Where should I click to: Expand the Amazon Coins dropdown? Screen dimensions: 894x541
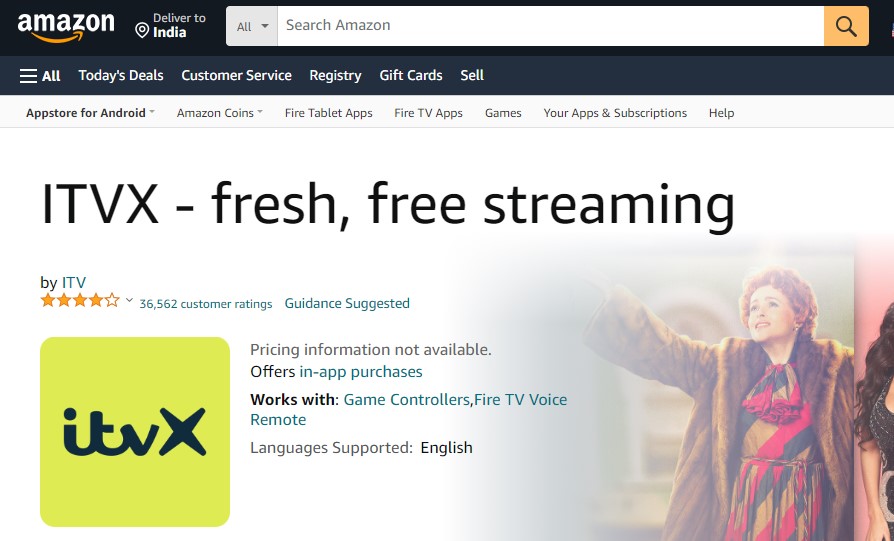[x=220, y=113]
